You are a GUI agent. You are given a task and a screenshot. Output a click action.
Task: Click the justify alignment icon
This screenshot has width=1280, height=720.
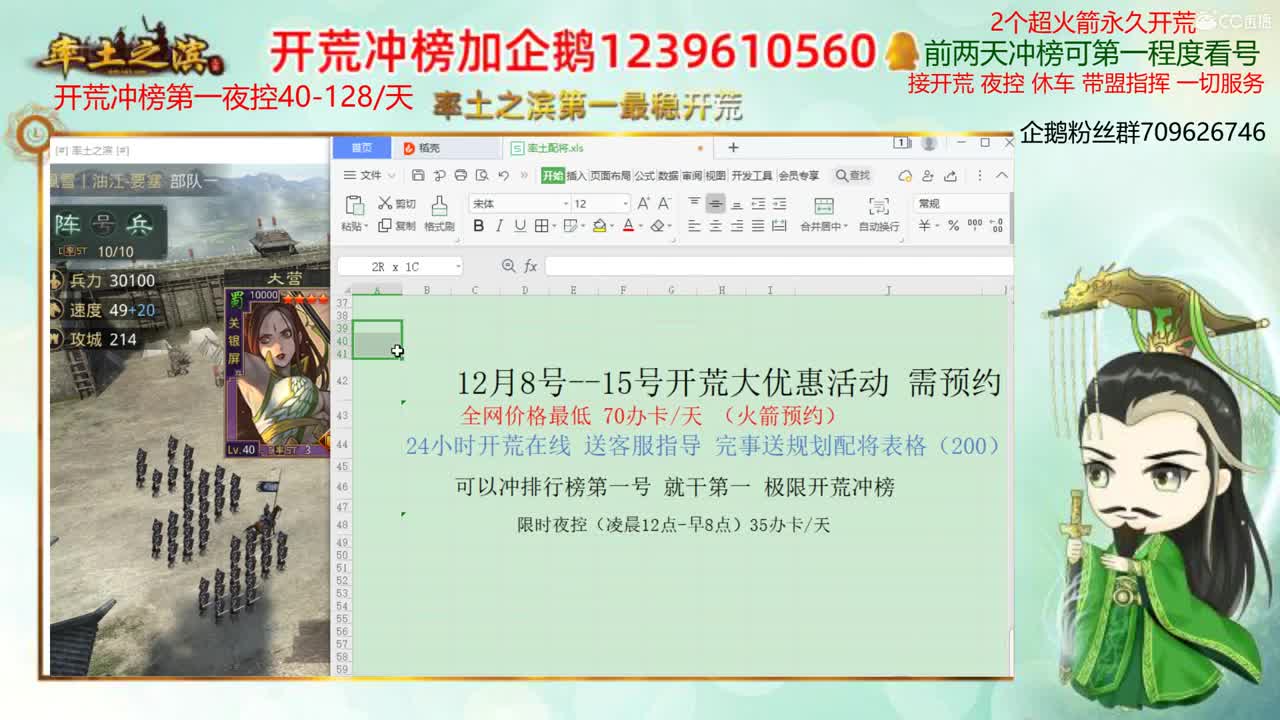[758, 226]
